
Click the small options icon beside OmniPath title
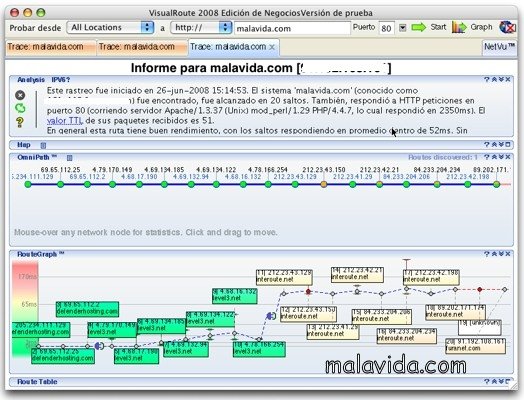69,158
